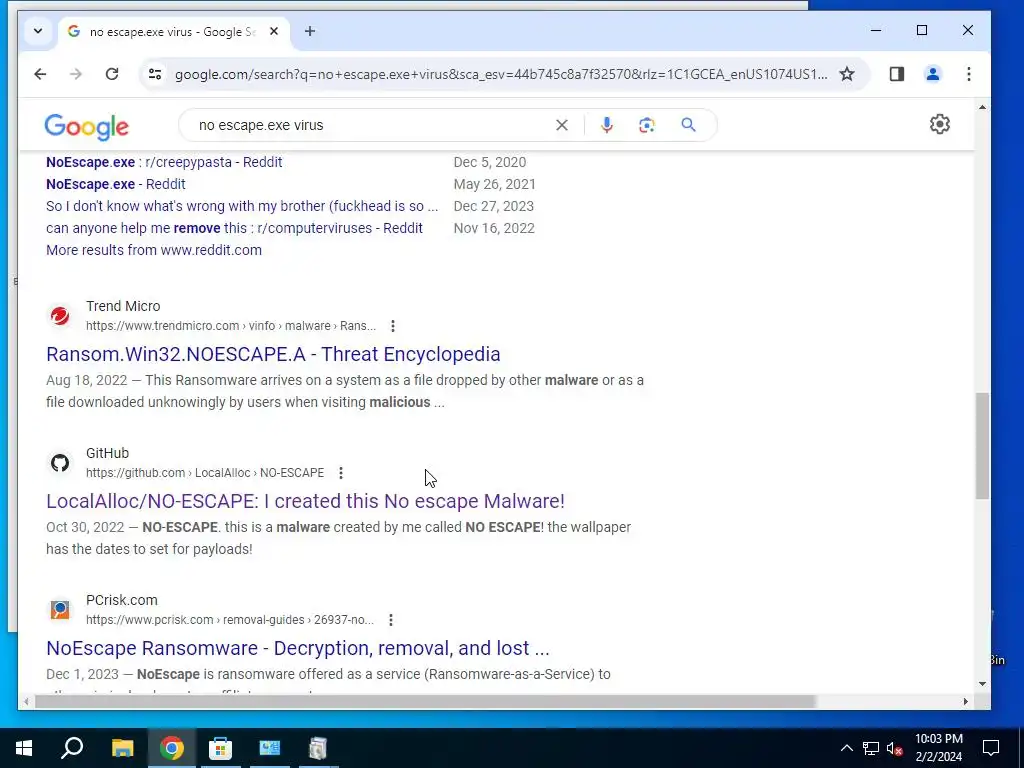Open a new tab
The height and width of the screenshot is (768, 1024).
pyautogui.click(x=310, y=31)
